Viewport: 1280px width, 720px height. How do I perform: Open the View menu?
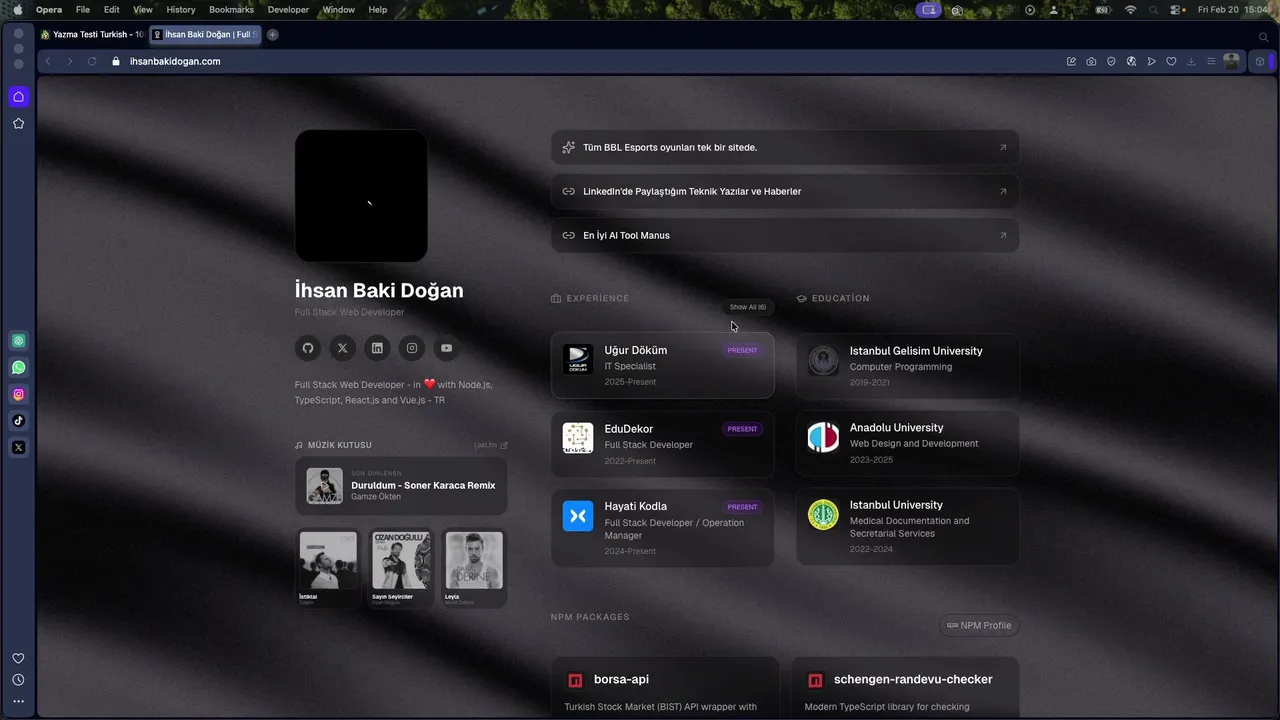point(143,9)
